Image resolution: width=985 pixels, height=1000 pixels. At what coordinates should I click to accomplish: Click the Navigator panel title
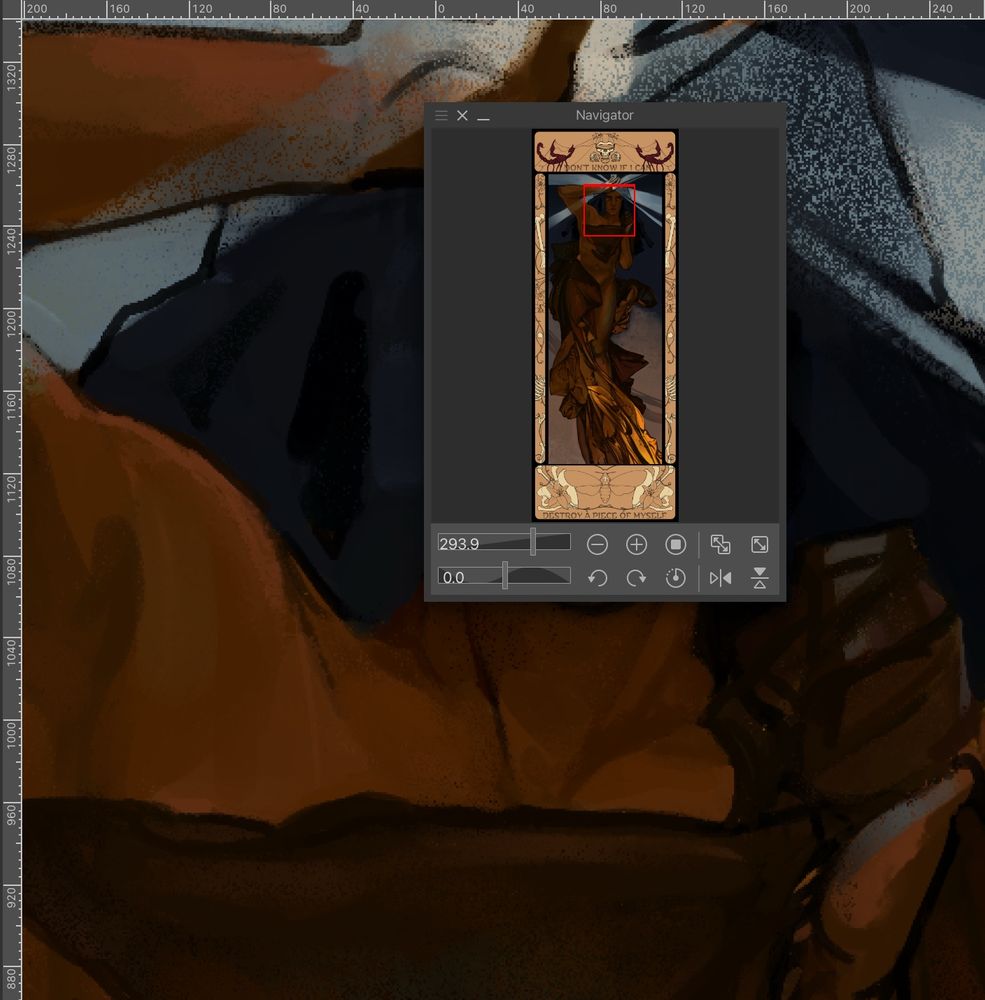coord(604,115)
